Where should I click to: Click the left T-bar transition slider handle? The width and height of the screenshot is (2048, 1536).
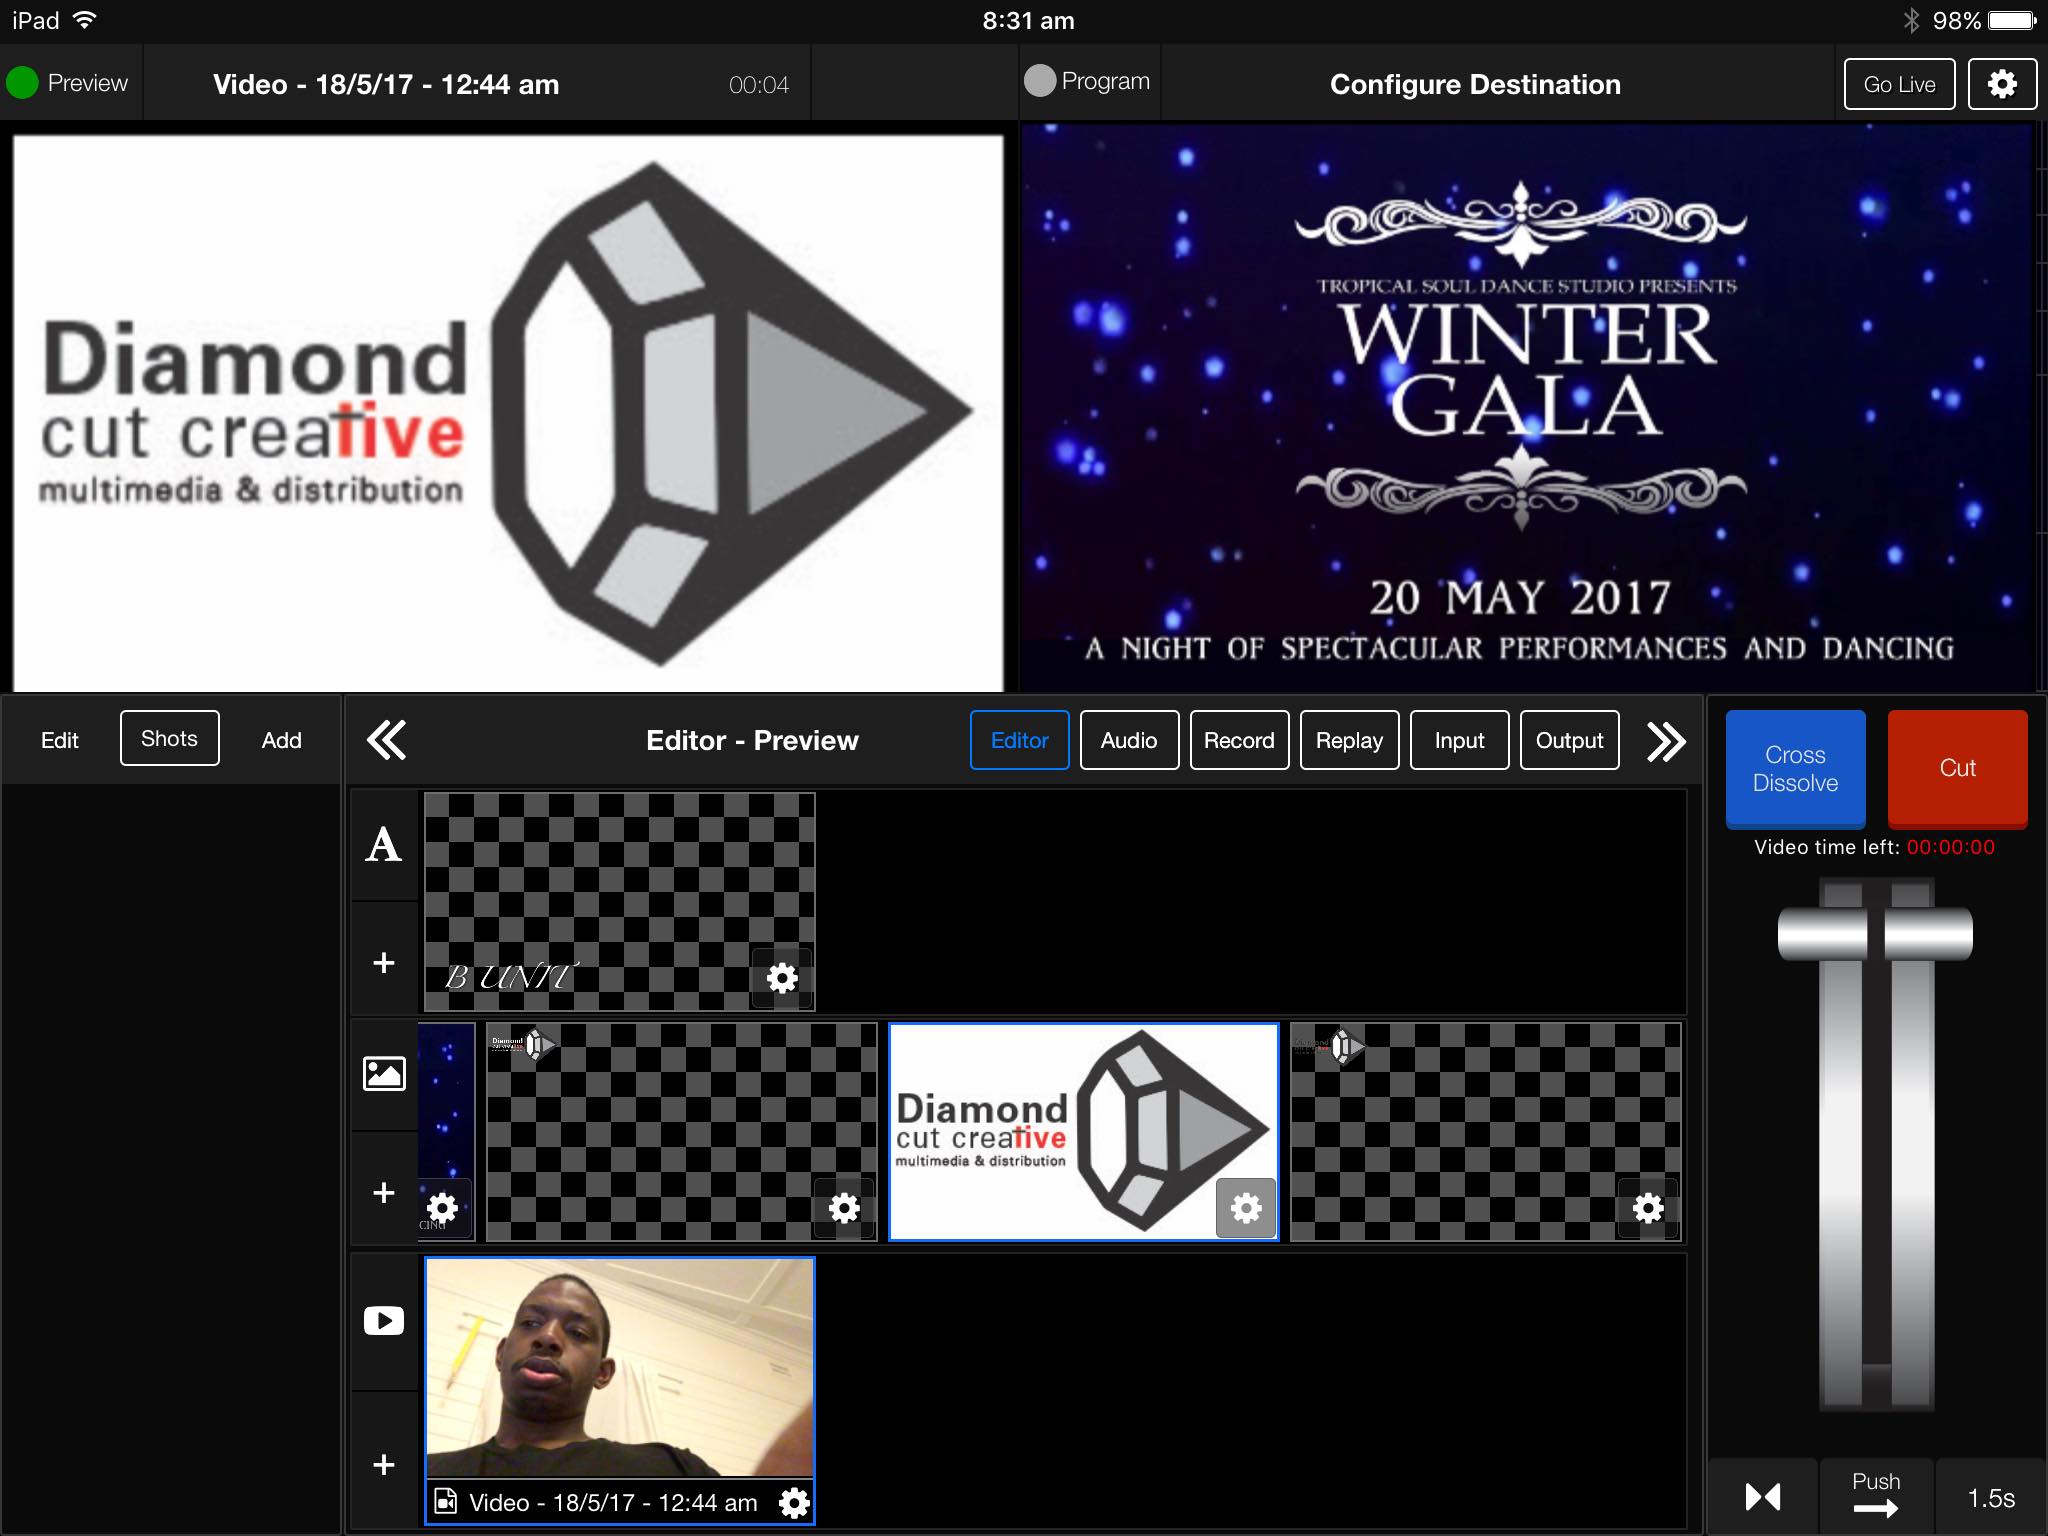[1822, 934]
